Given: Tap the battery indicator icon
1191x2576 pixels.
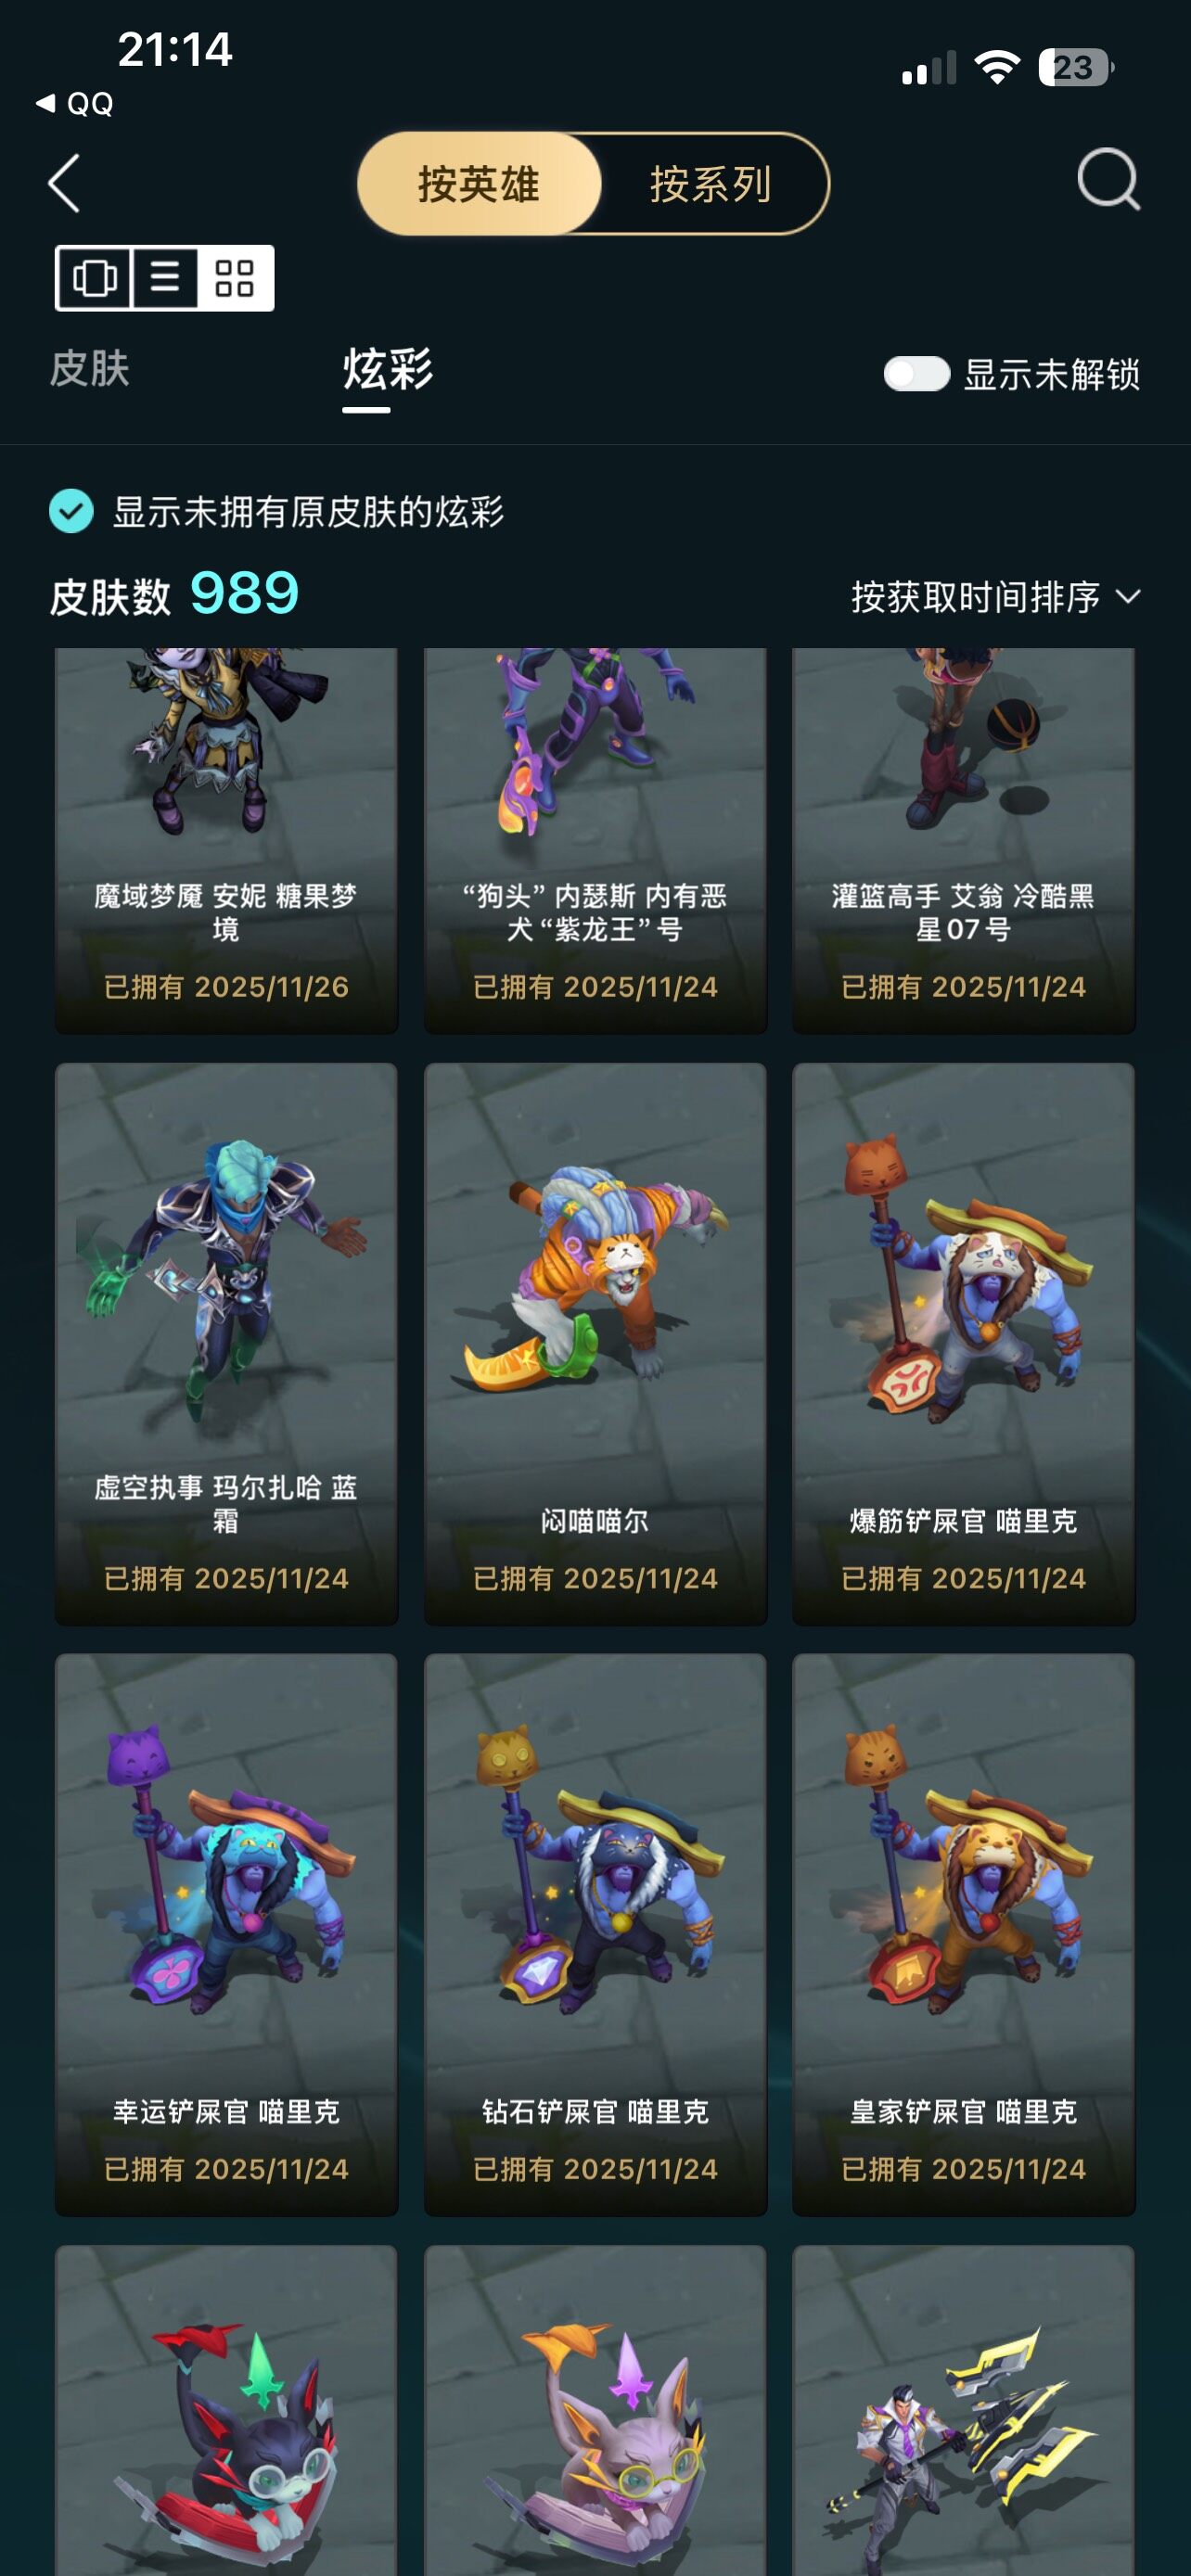Looking at the screenshot, I should coord(1075,67).
